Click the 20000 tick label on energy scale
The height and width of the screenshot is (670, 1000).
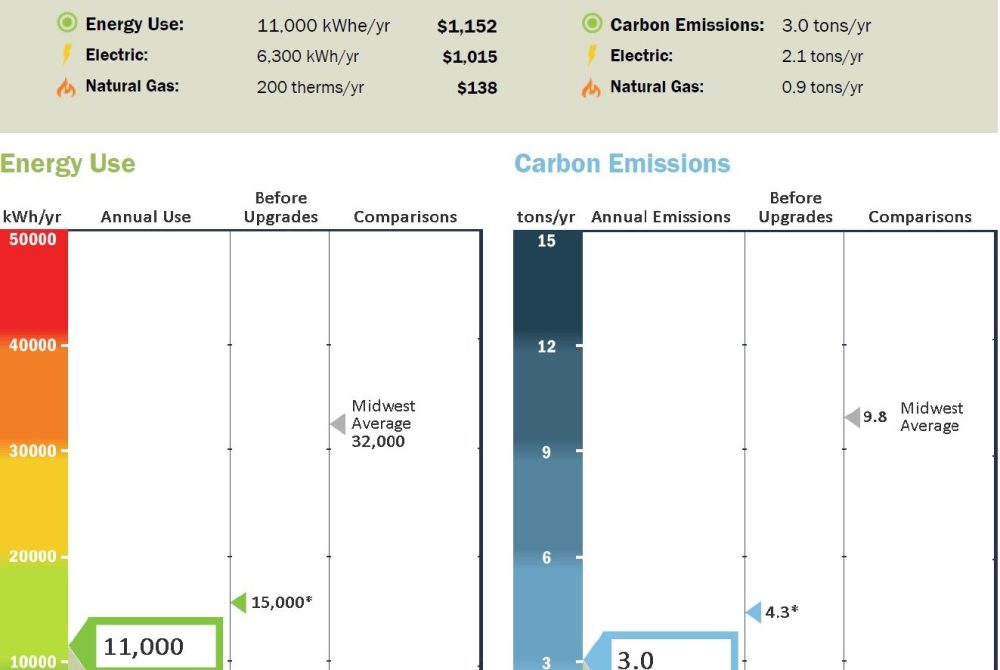[x=33, y=556]
